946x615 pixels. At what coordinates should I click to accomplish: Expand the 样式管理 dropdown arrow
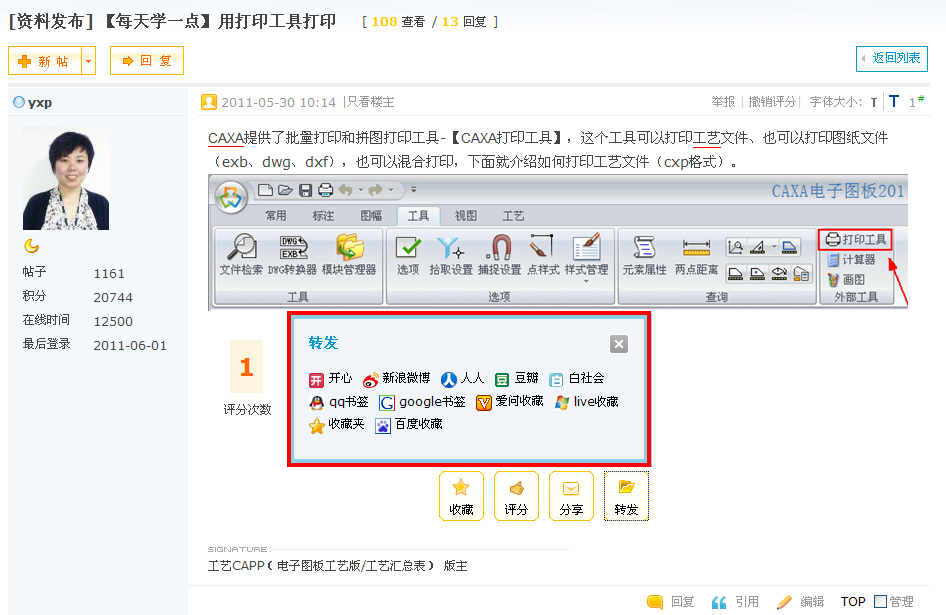[x=586, y=281]
